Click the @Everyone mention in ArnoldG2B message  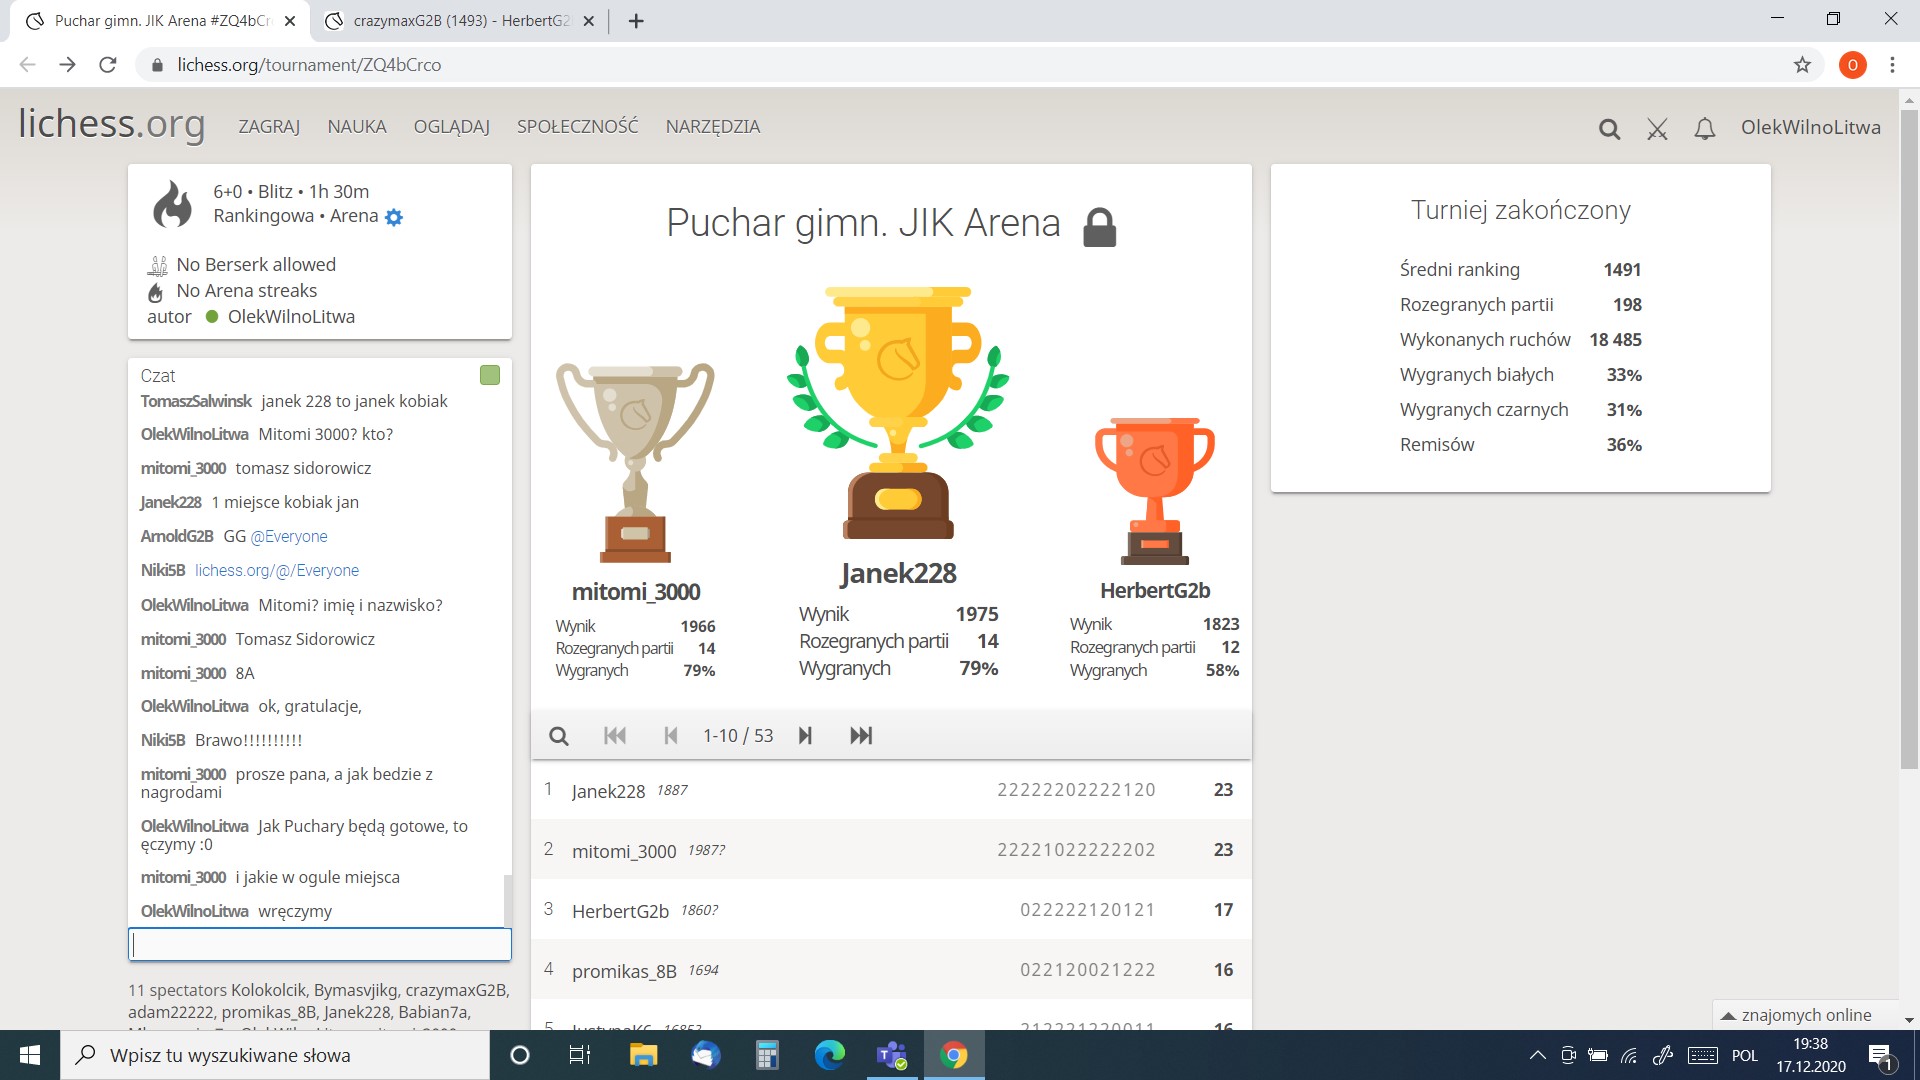pyautogui.click(x=289, y=536)
